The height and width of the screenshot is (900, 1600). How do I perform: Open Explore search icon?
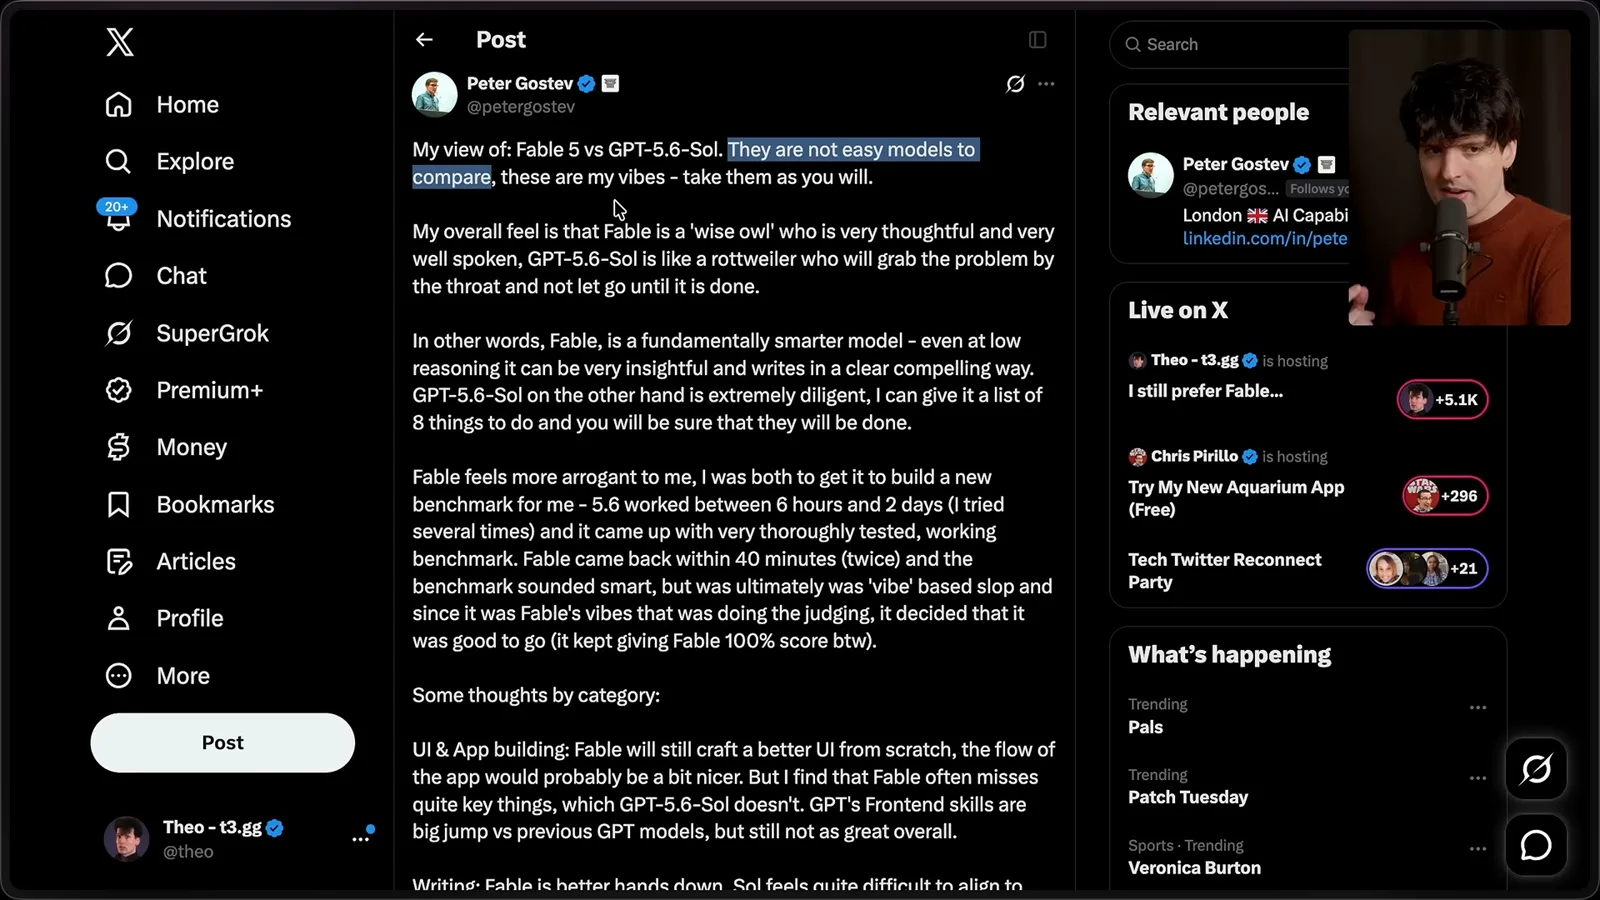pos(119,161)
